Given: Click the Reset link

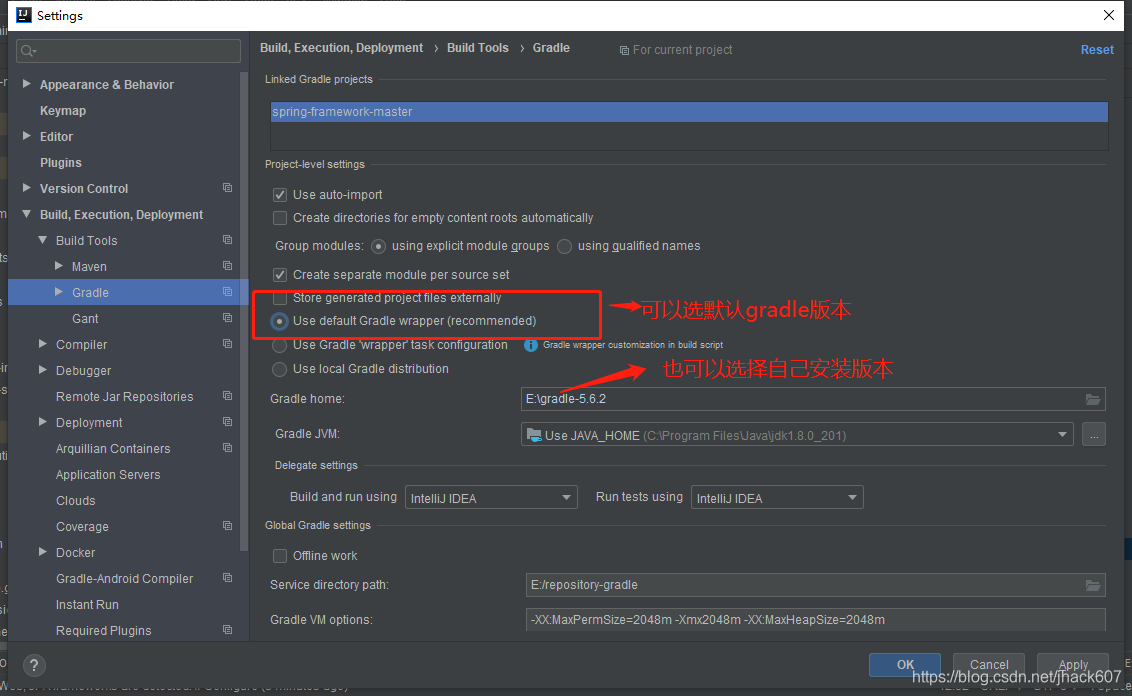Looking at the screenshot, I should [1097, 50].
